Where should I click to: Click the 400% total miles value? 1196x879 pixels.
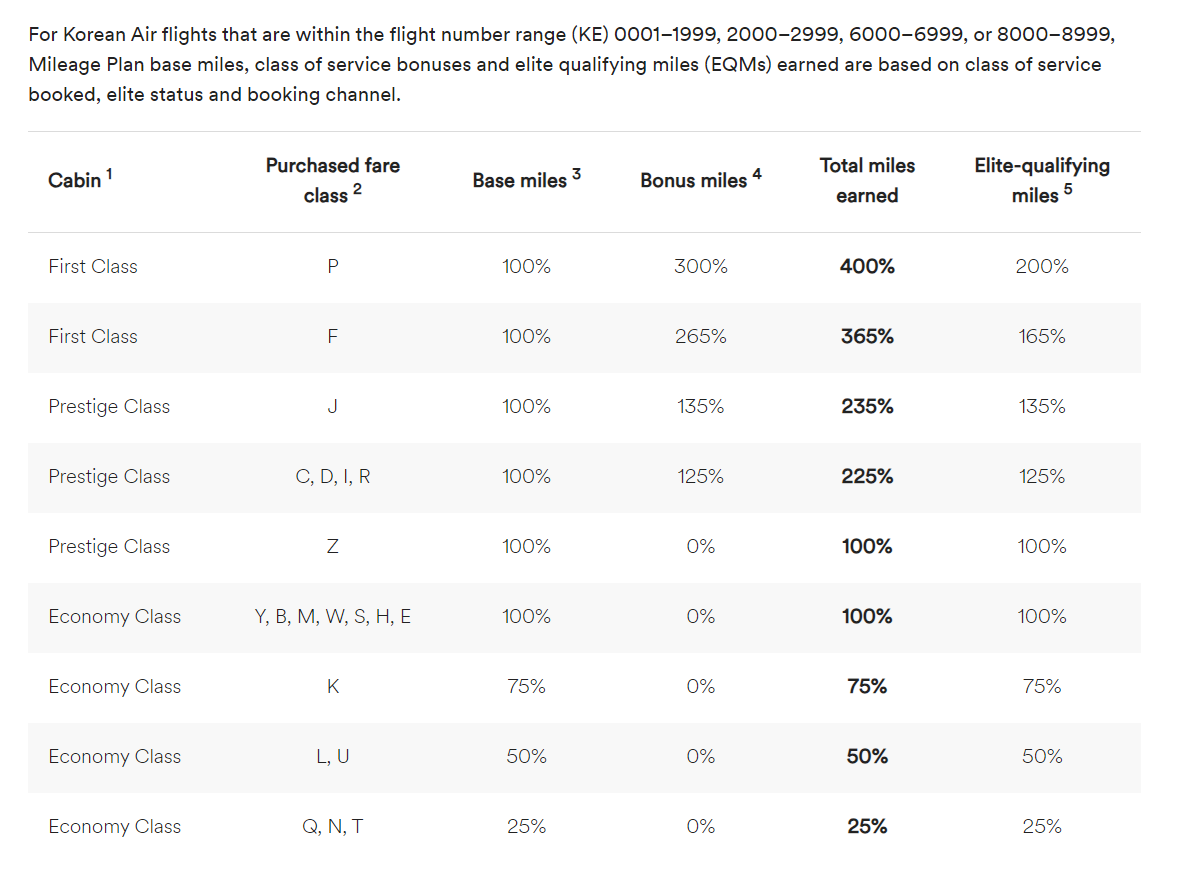[x=867, y=267]
